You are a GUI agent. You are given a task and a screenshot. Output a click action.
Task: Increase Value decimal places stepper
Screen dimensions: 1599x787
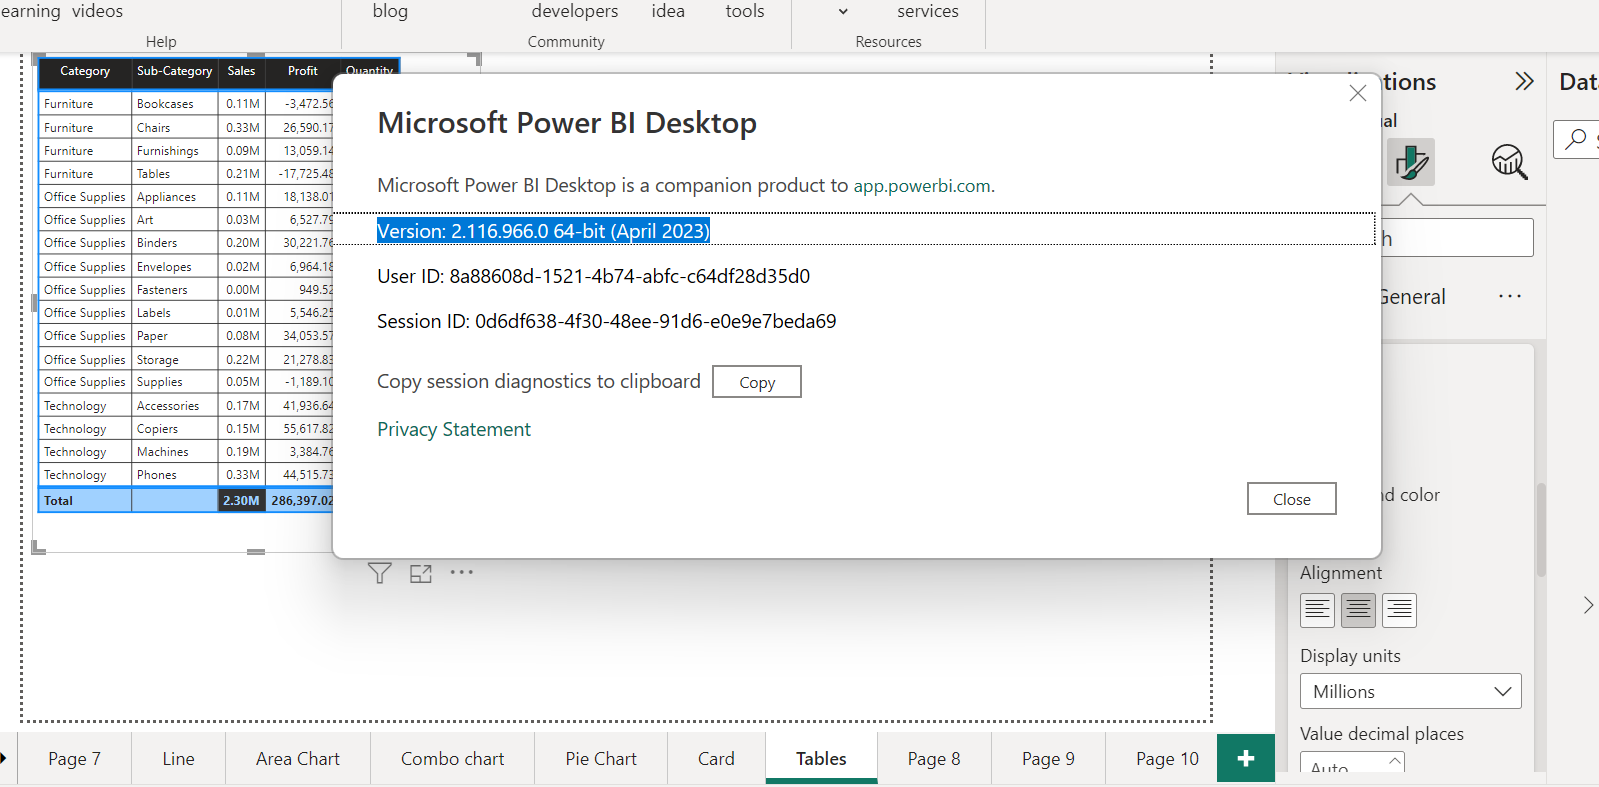coord(1395,760)
